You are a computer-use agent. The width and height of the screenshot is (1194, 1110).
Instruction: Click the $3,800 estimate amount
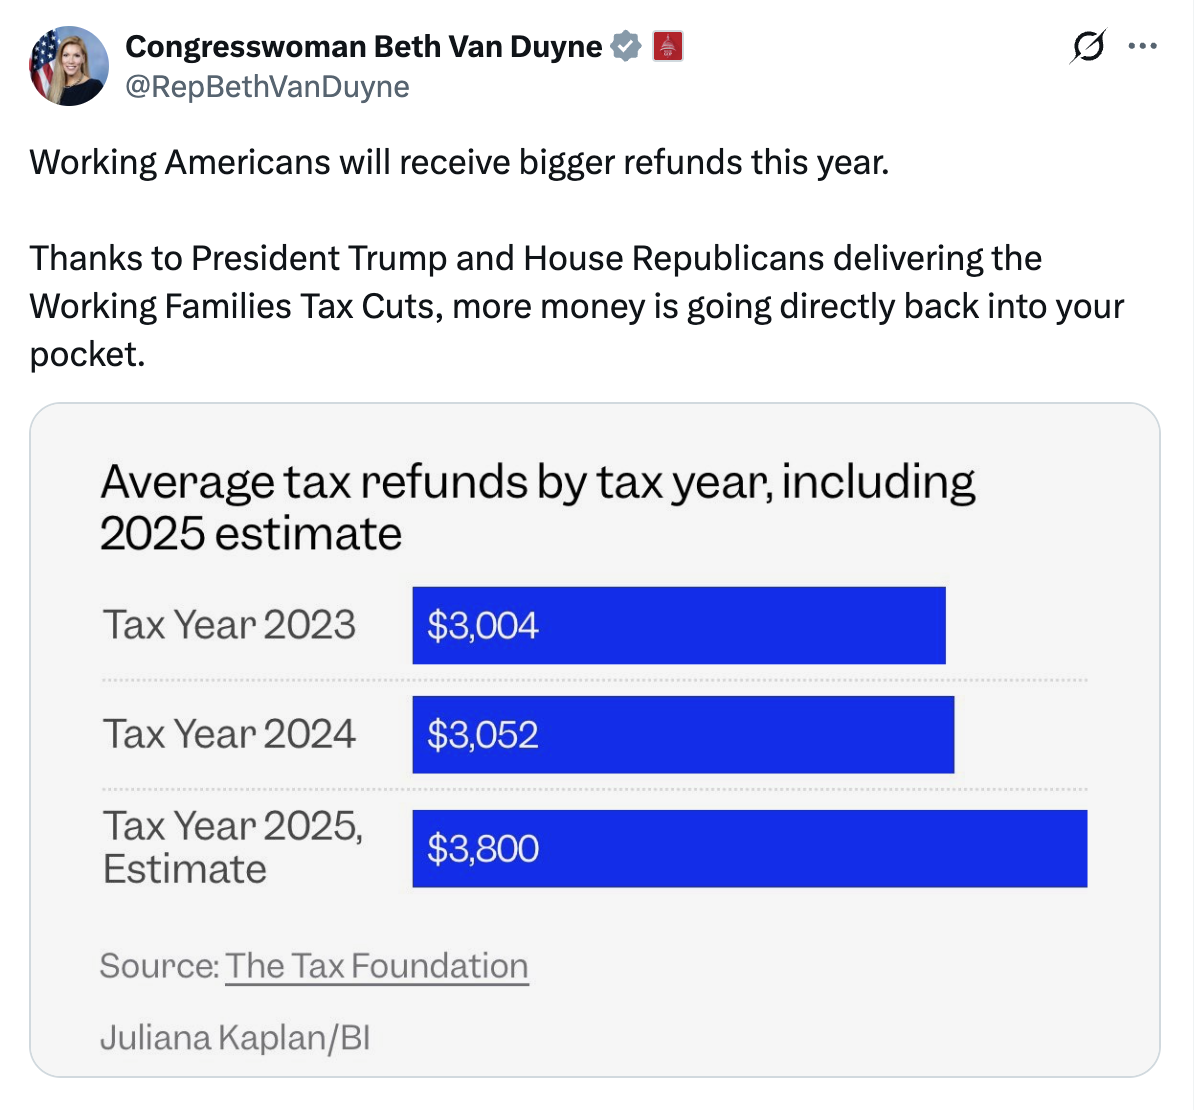[x=482, y=849]
